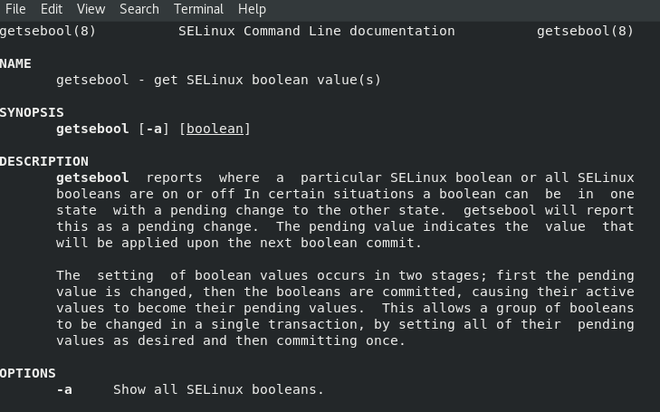Click the SYNOPSIS section heading
660x412 pixels.
32,113
